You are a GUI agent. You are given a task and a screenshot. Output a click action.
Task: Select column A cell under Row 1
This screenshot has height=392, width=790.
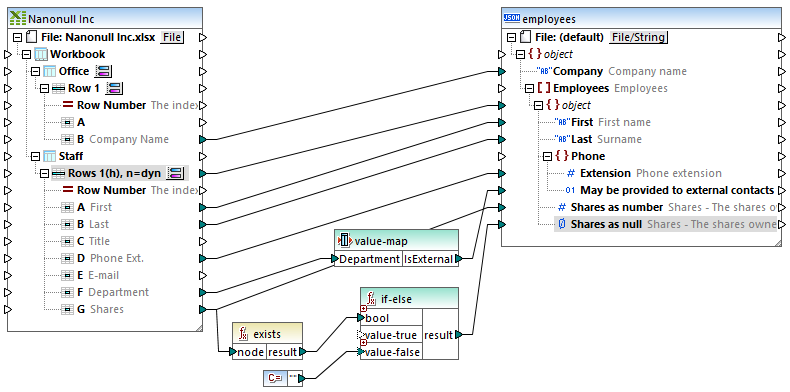click(x=73, y=122)
